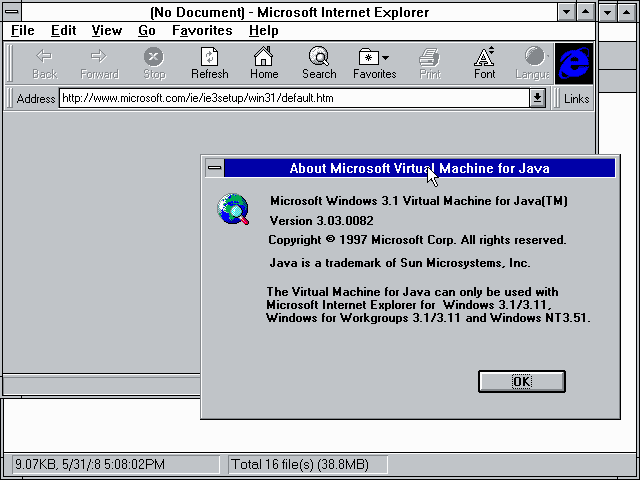Expand the Address bar history dropdown
Viewport: 640px width, 480px height.
pyautogui.click(x=538, y=98)
